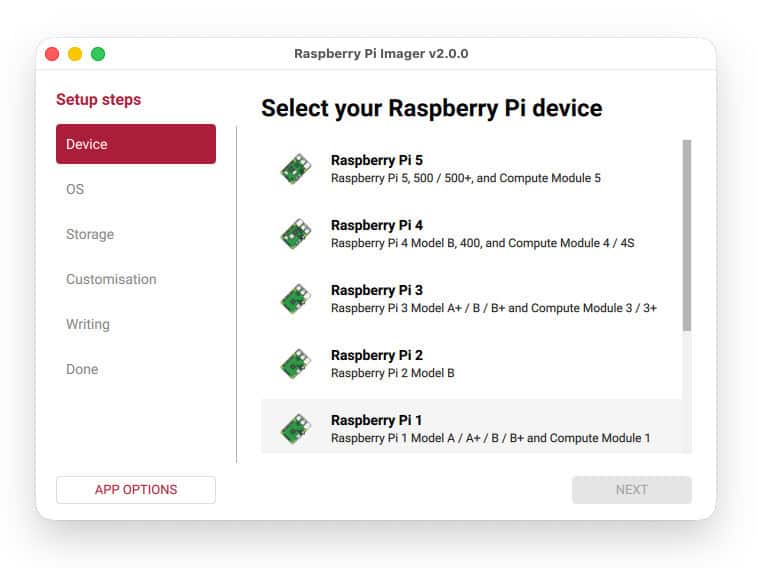Screen dimensions: 757x569
Task: Minimize window with yellow button
Action: coord(75,54)
